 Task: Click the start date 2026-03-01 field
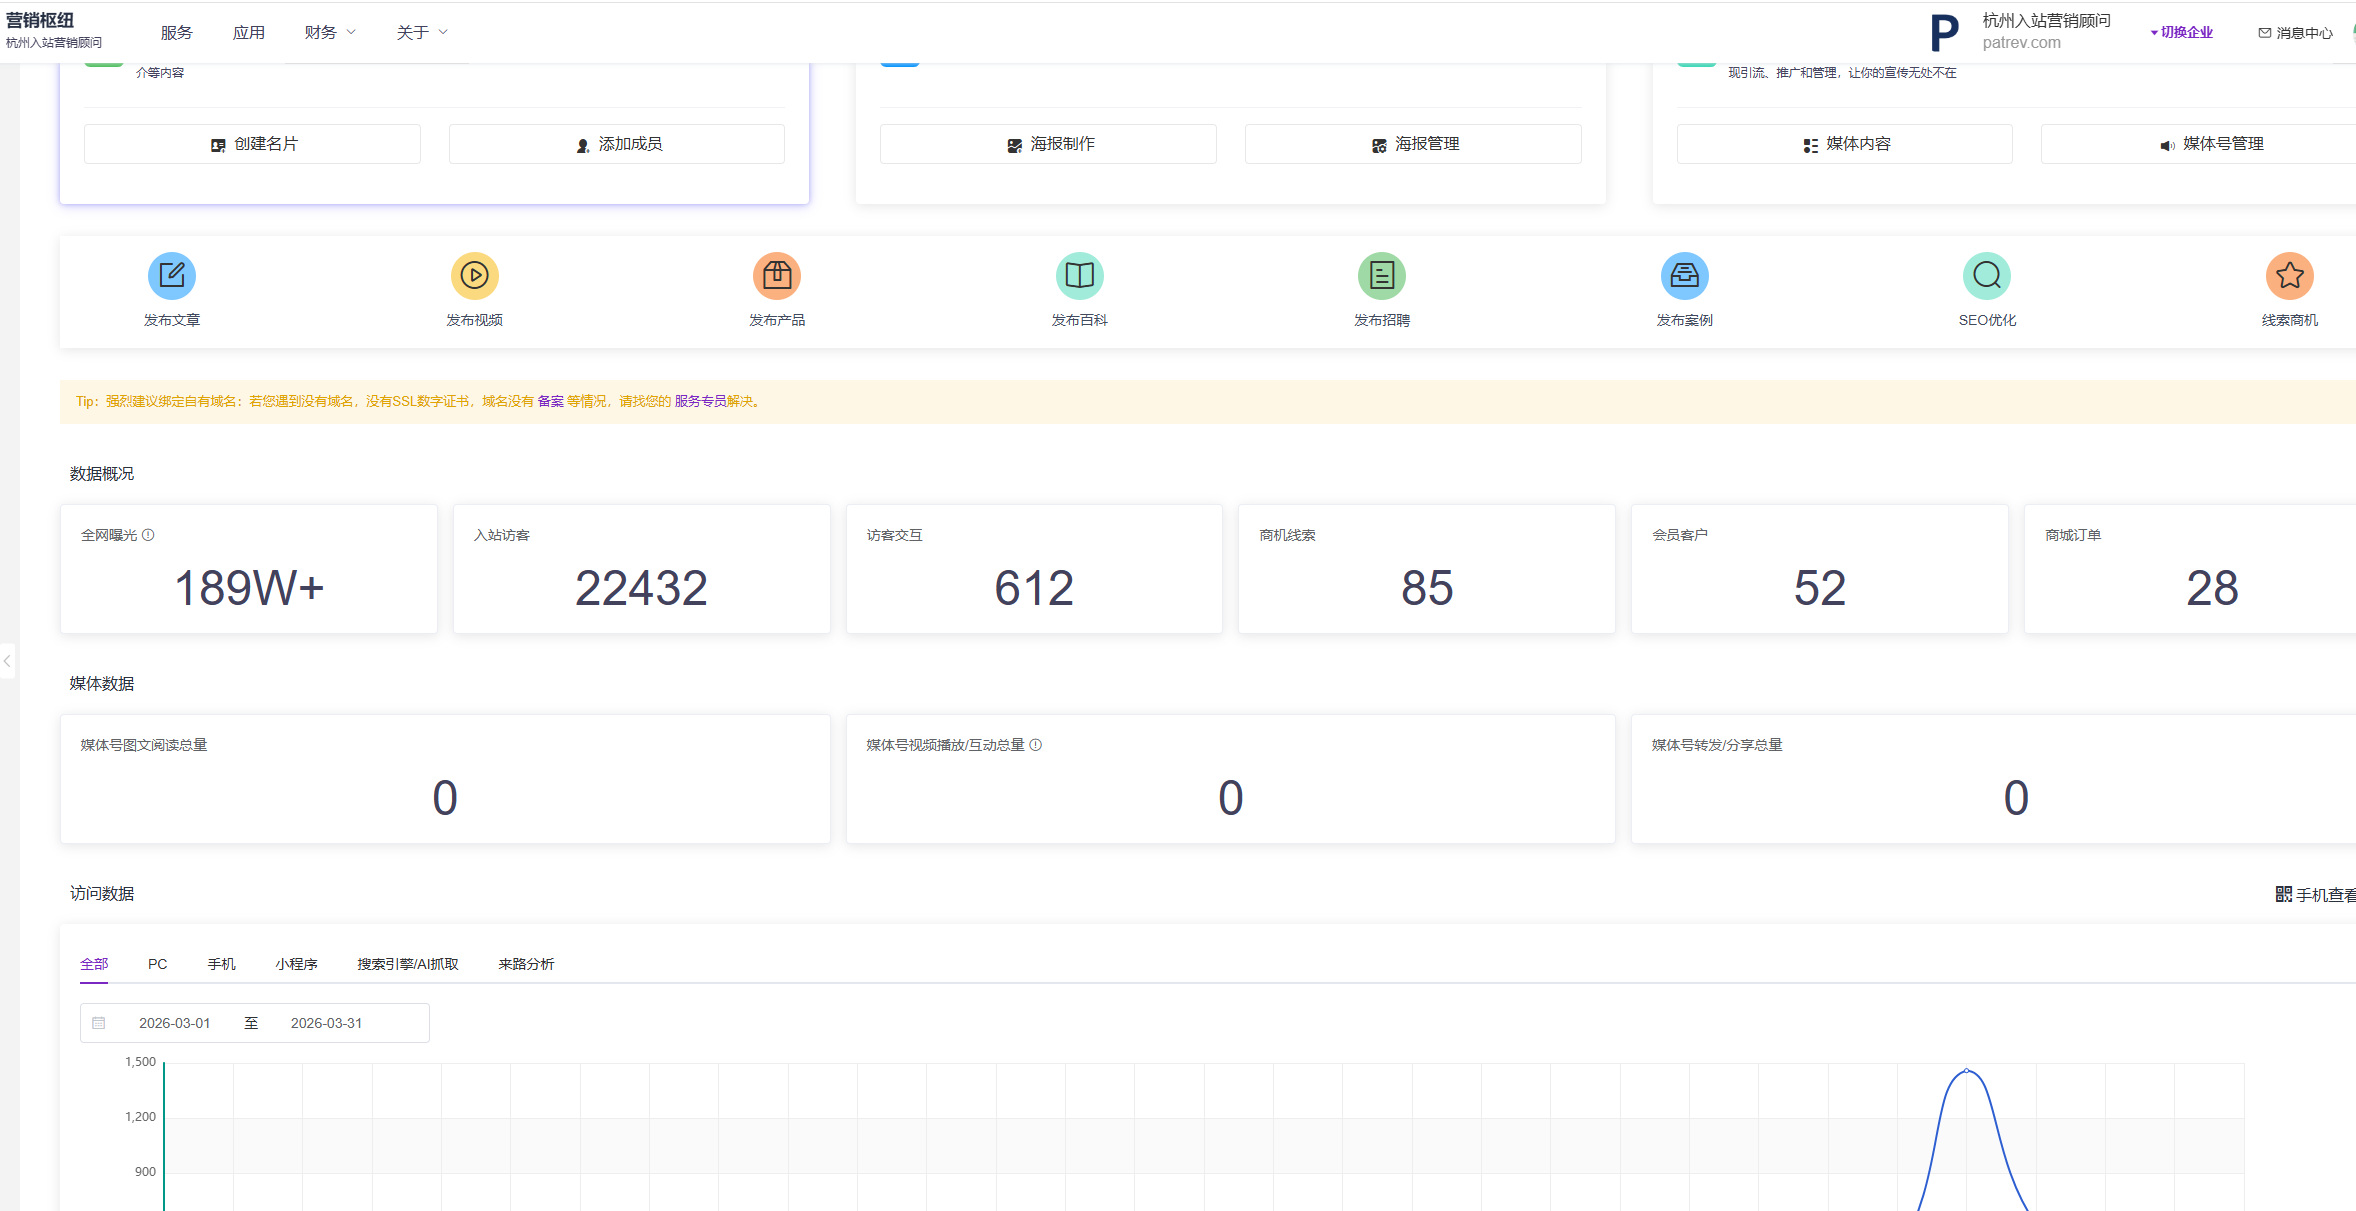pyautogui.click(x=175, y=1023)
